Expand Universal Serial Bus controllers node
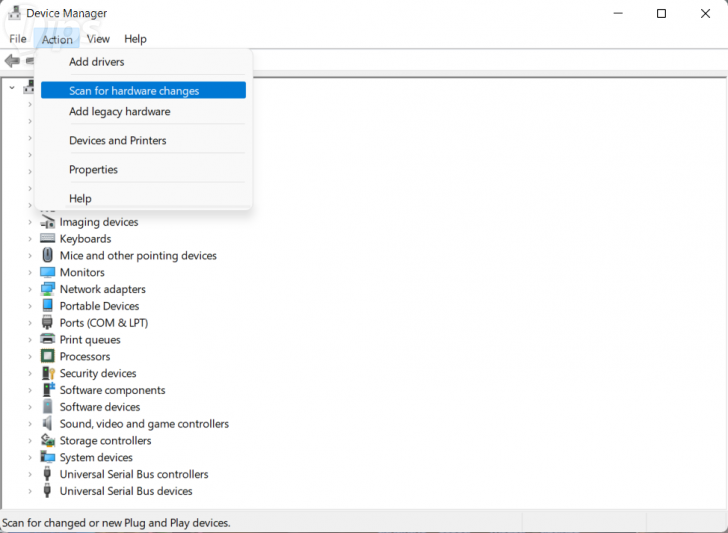This screenshot has height=533, width=728. point(30,474)
